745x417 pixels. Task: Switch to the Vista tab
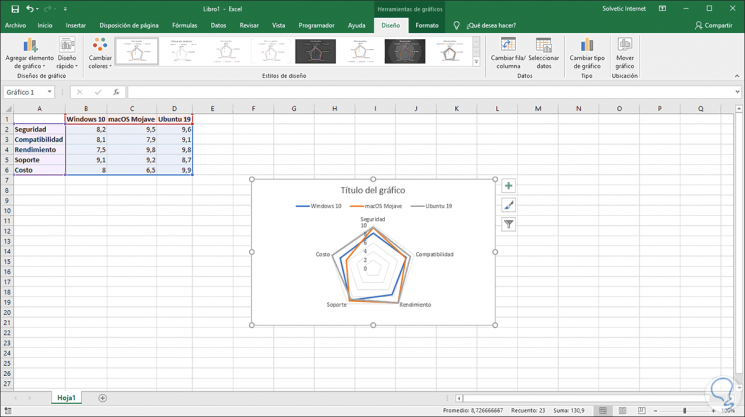click(x=278, y=26)
